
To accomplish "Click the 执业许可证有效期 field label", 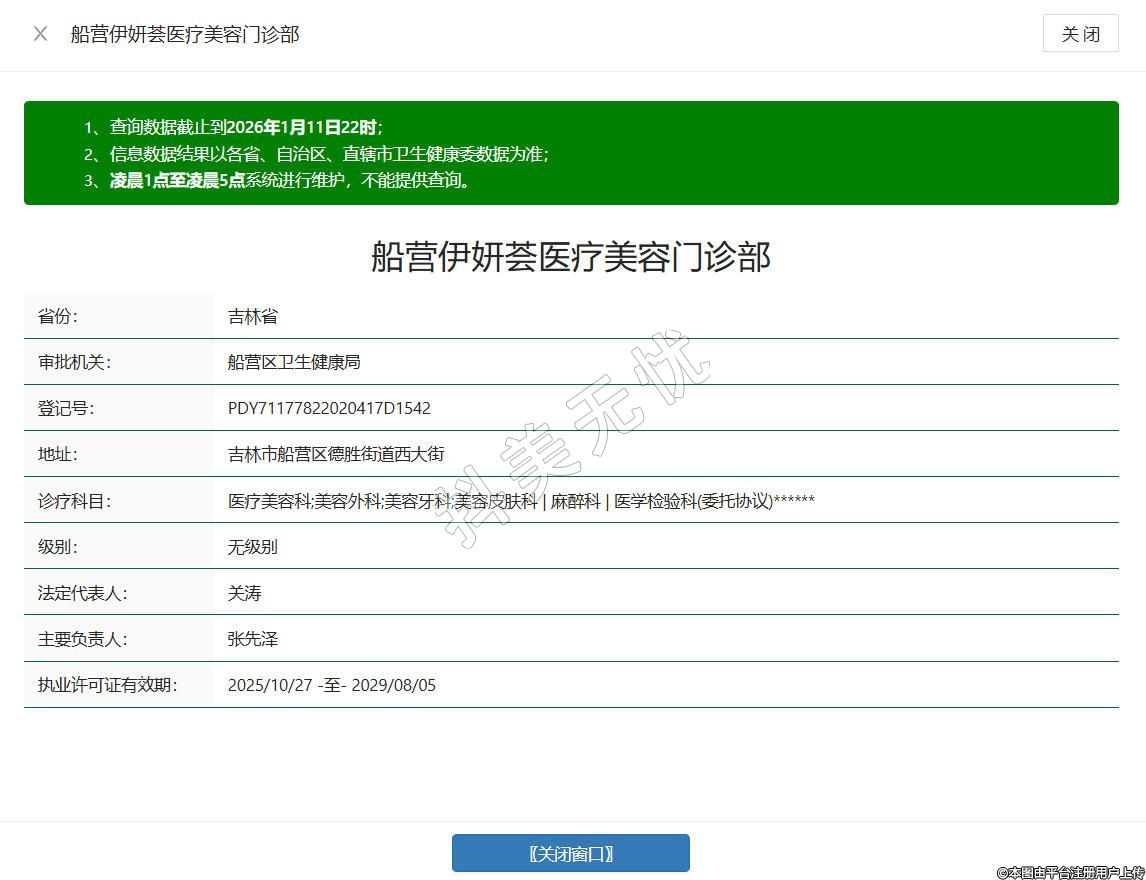I will pyautogui.click(x=107, y=685).
